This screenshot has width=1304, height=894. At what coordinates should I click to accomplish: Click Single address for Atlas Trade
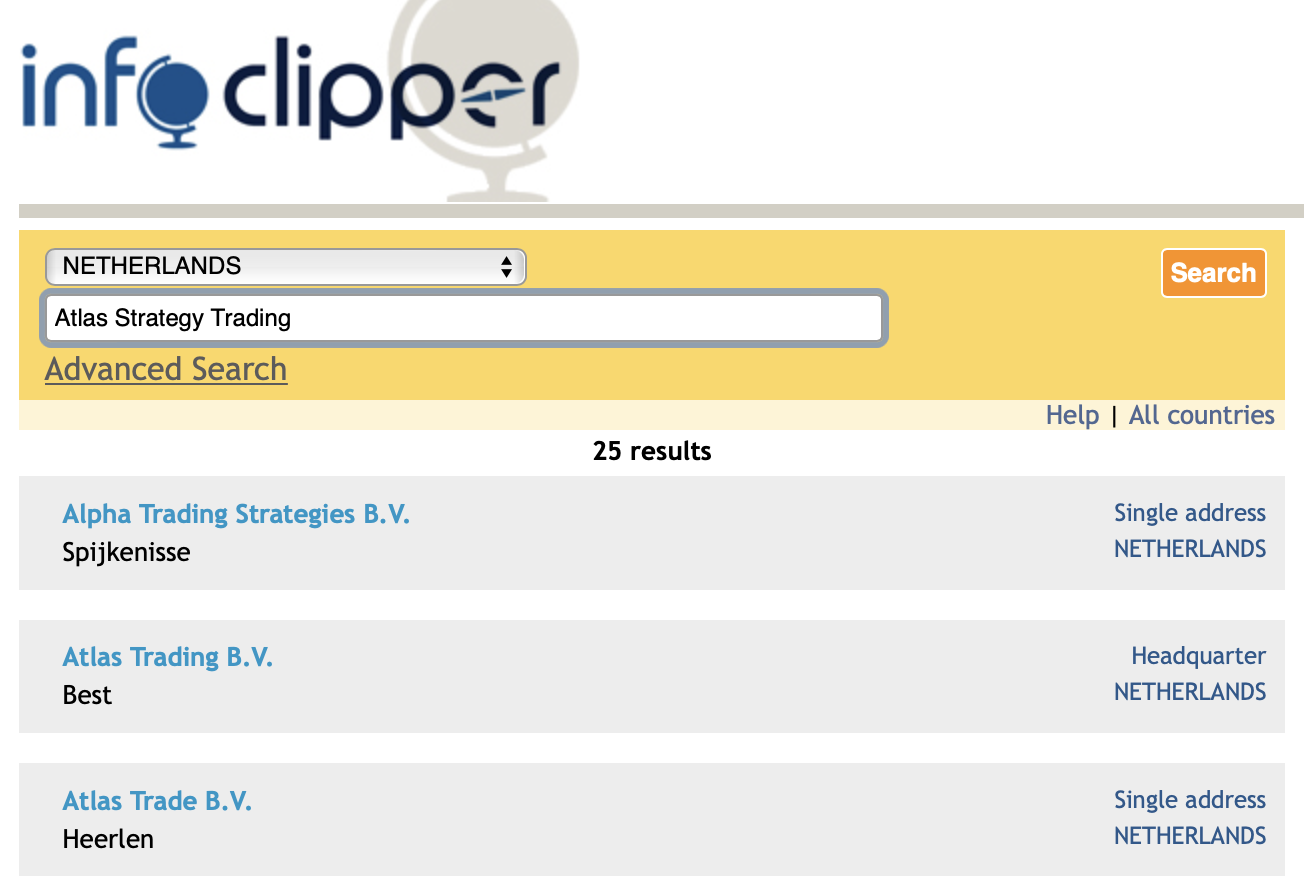click(1190, 800)
